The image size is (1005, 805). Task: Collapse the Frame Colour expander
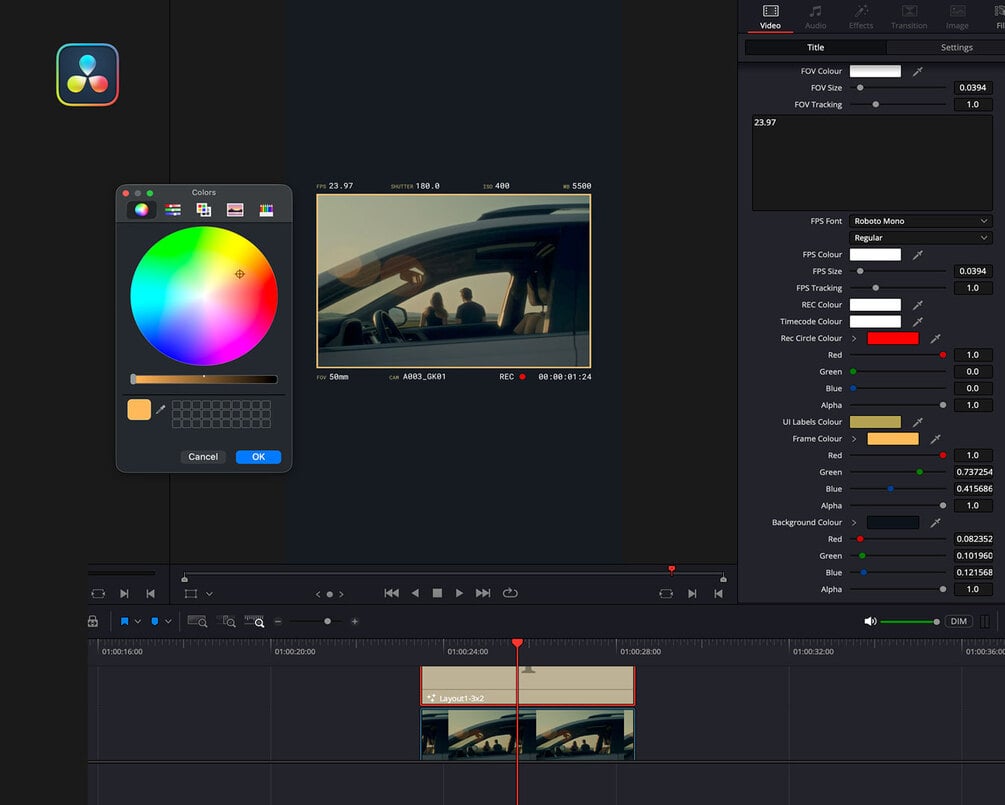pos(854,439)
